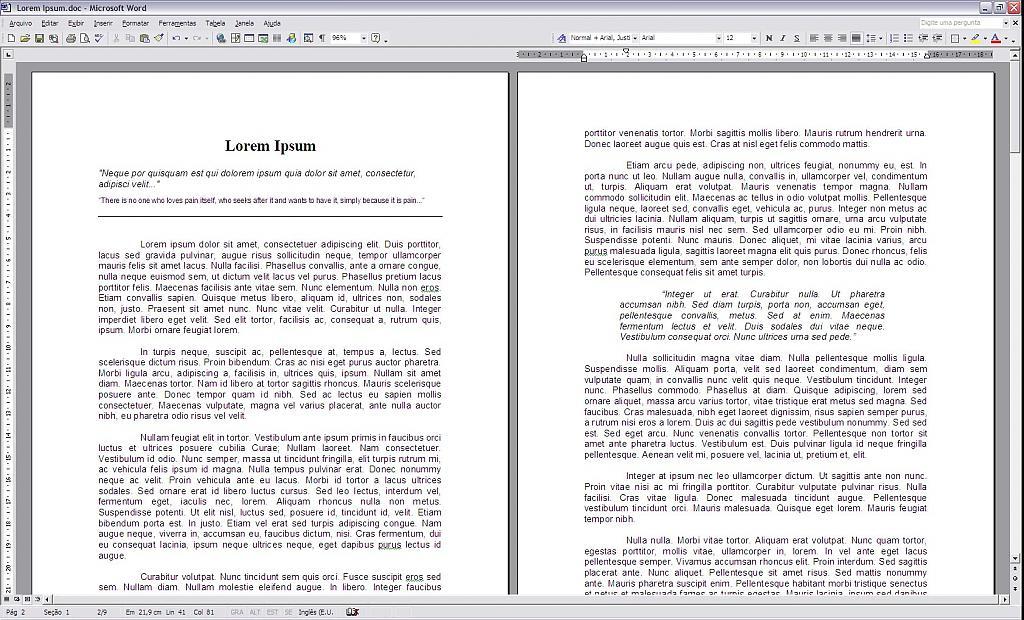This screenshot has height=620, width=1024.
Task: Save the document with the floppy icon
Action: coord(39,39)
